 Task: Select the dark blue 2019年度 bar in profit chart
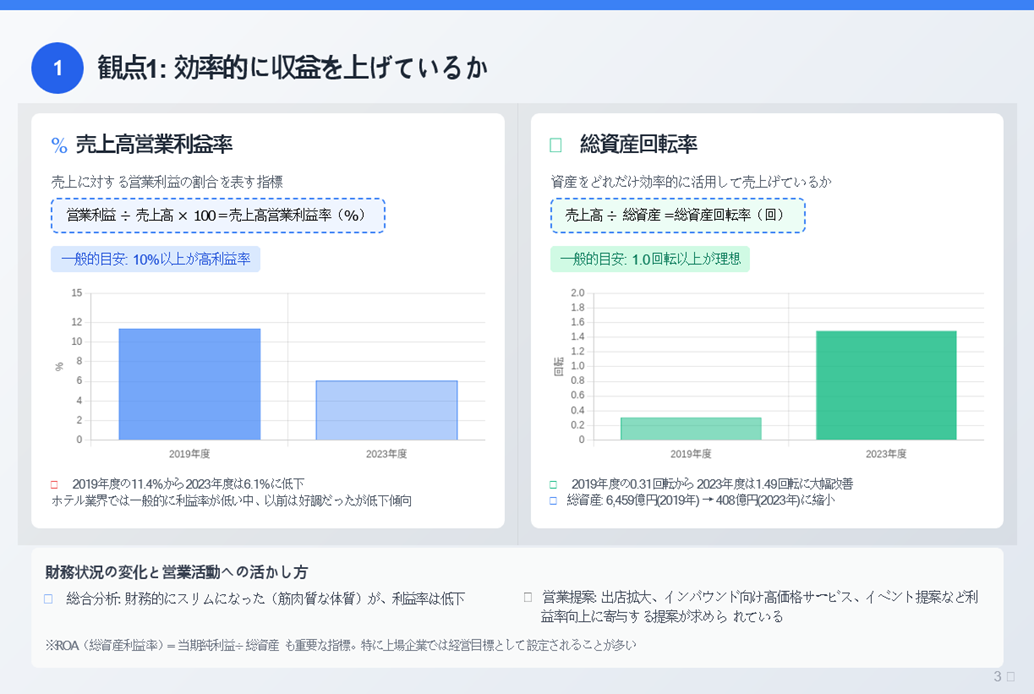tap(189, 384)
